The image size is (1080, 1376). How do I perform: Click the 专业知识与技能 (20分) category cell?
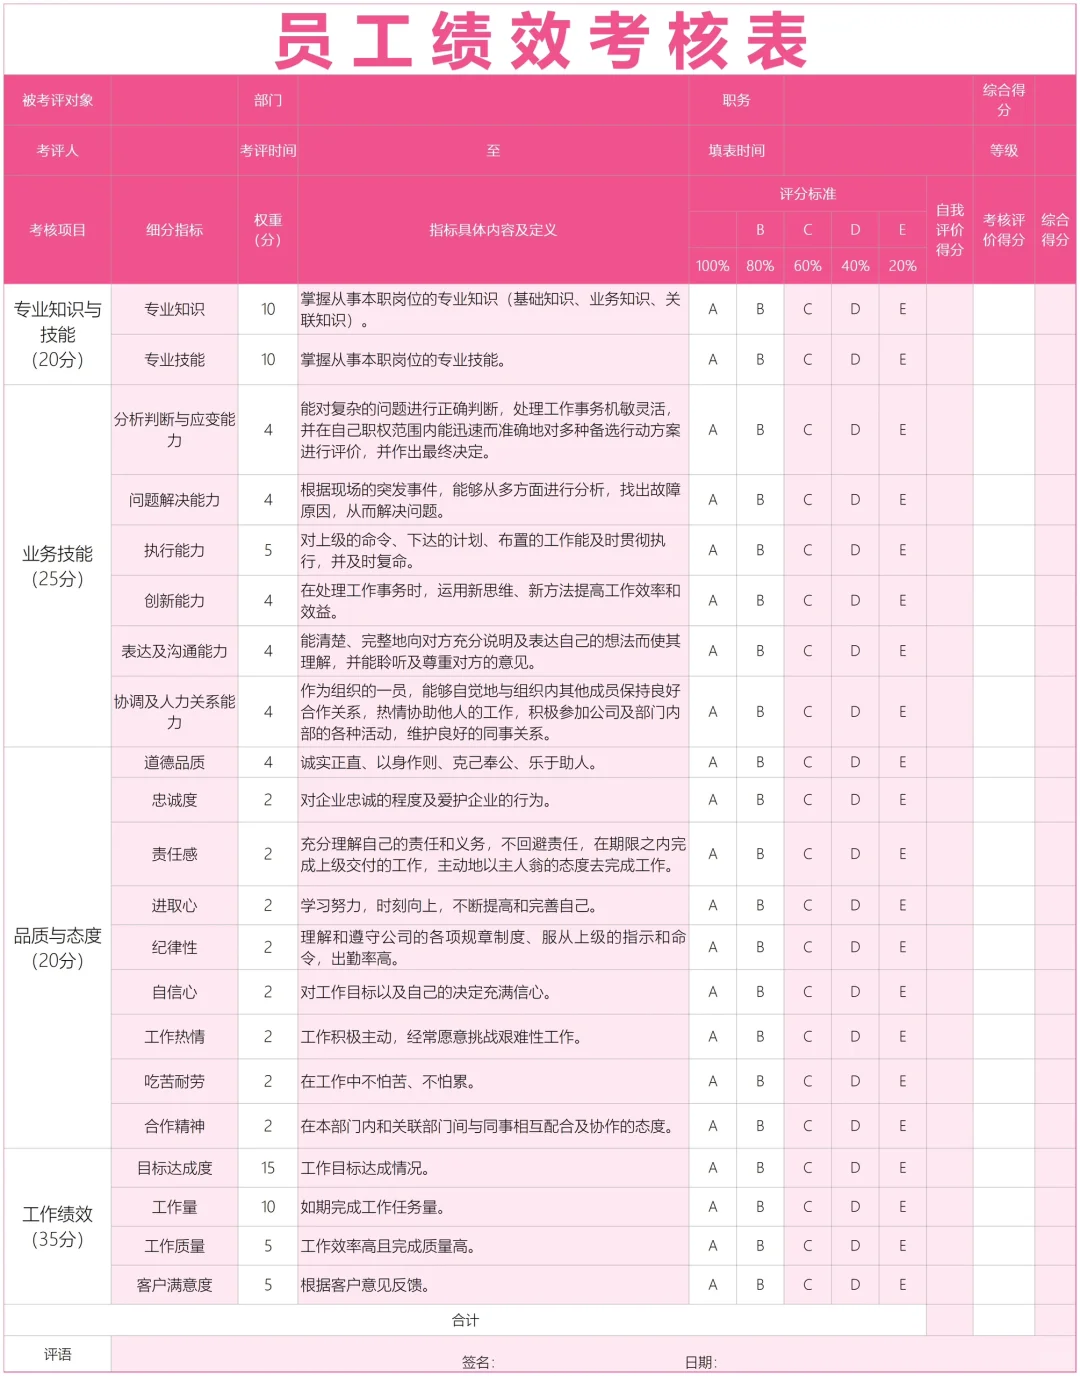[57, 334]
